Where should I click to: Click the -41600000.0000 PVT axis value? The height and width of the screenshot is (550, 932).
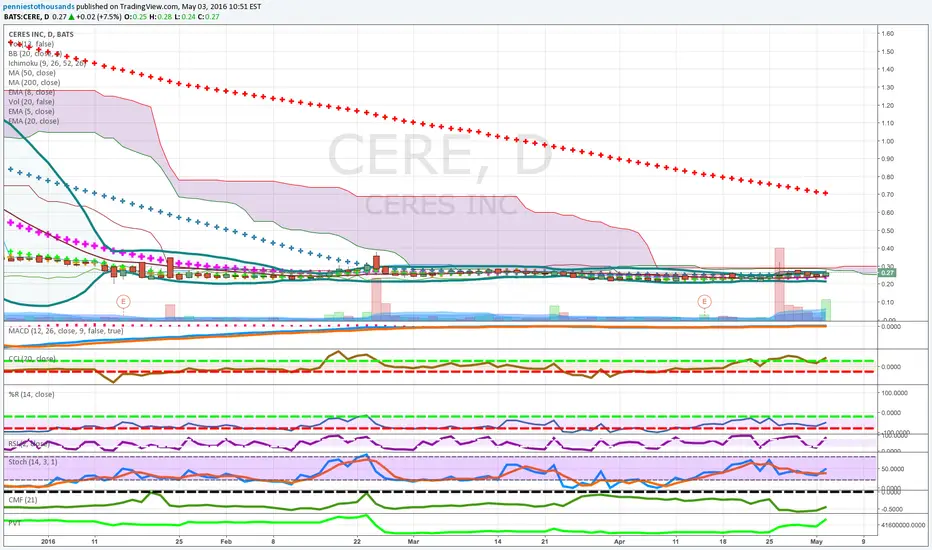click(903, 525)
